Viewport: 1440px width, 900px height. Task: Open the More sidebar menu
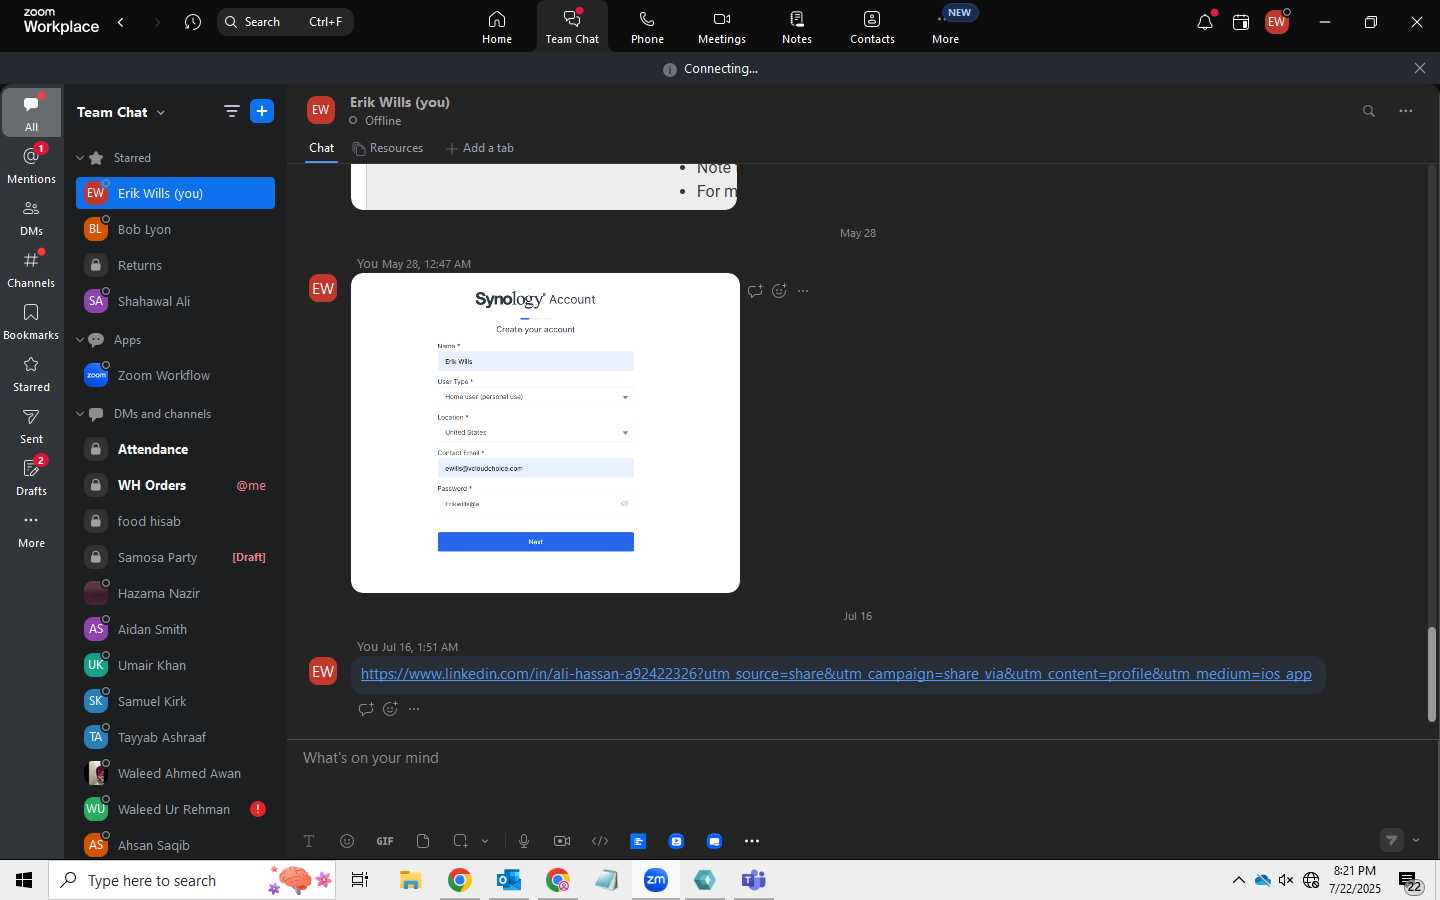32,529
